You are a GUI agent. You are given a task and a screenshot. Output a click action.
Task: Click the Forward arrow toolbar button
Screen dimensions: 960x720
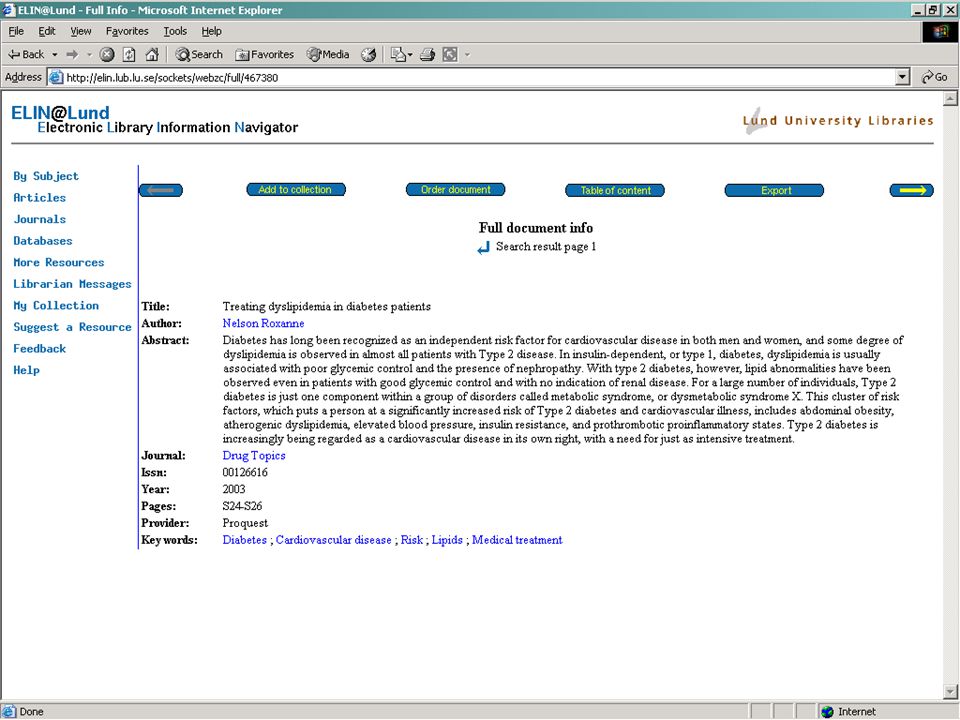point(72,54)
